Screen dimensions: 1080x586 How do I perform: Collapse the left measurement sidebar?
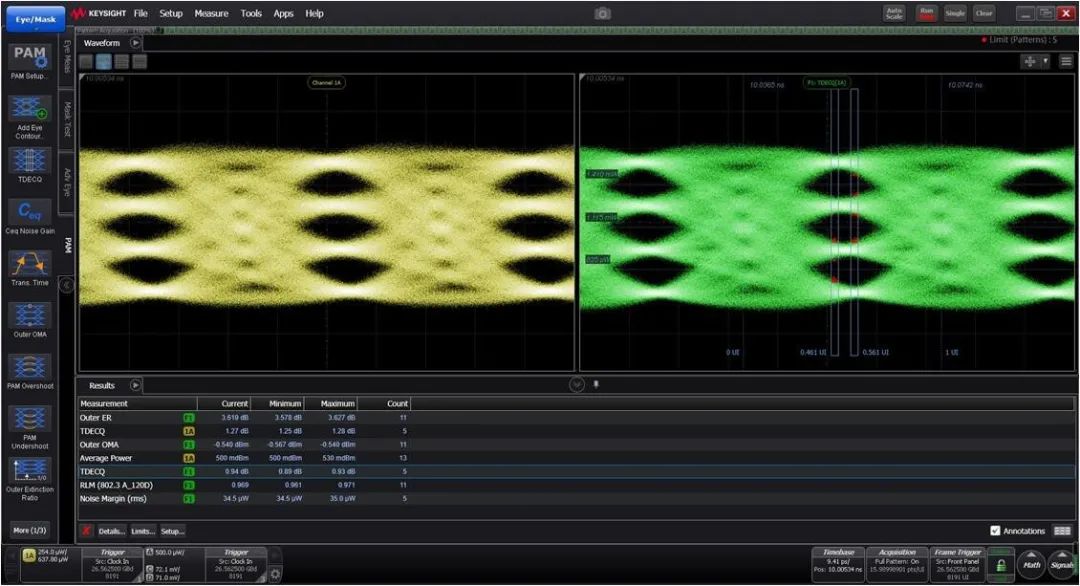click(x=67, y=285)
